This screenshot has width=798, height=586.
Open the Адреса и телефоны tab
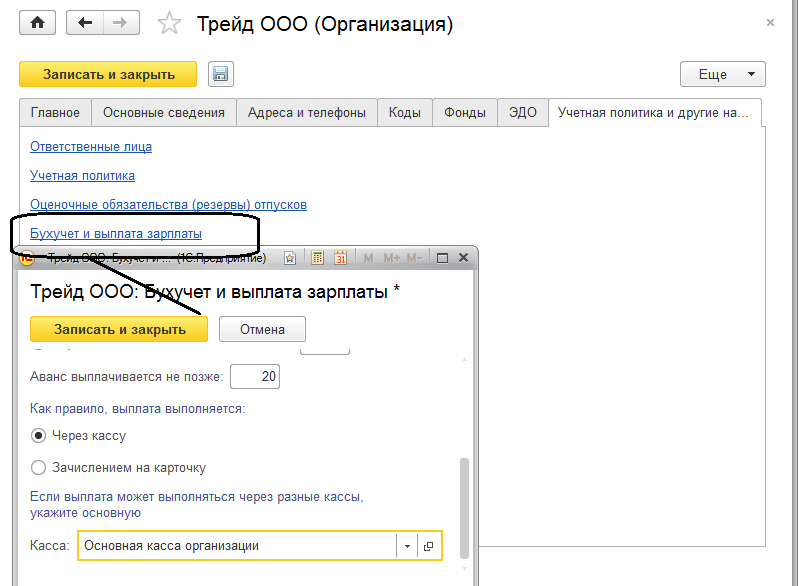(x=307, y=113)
